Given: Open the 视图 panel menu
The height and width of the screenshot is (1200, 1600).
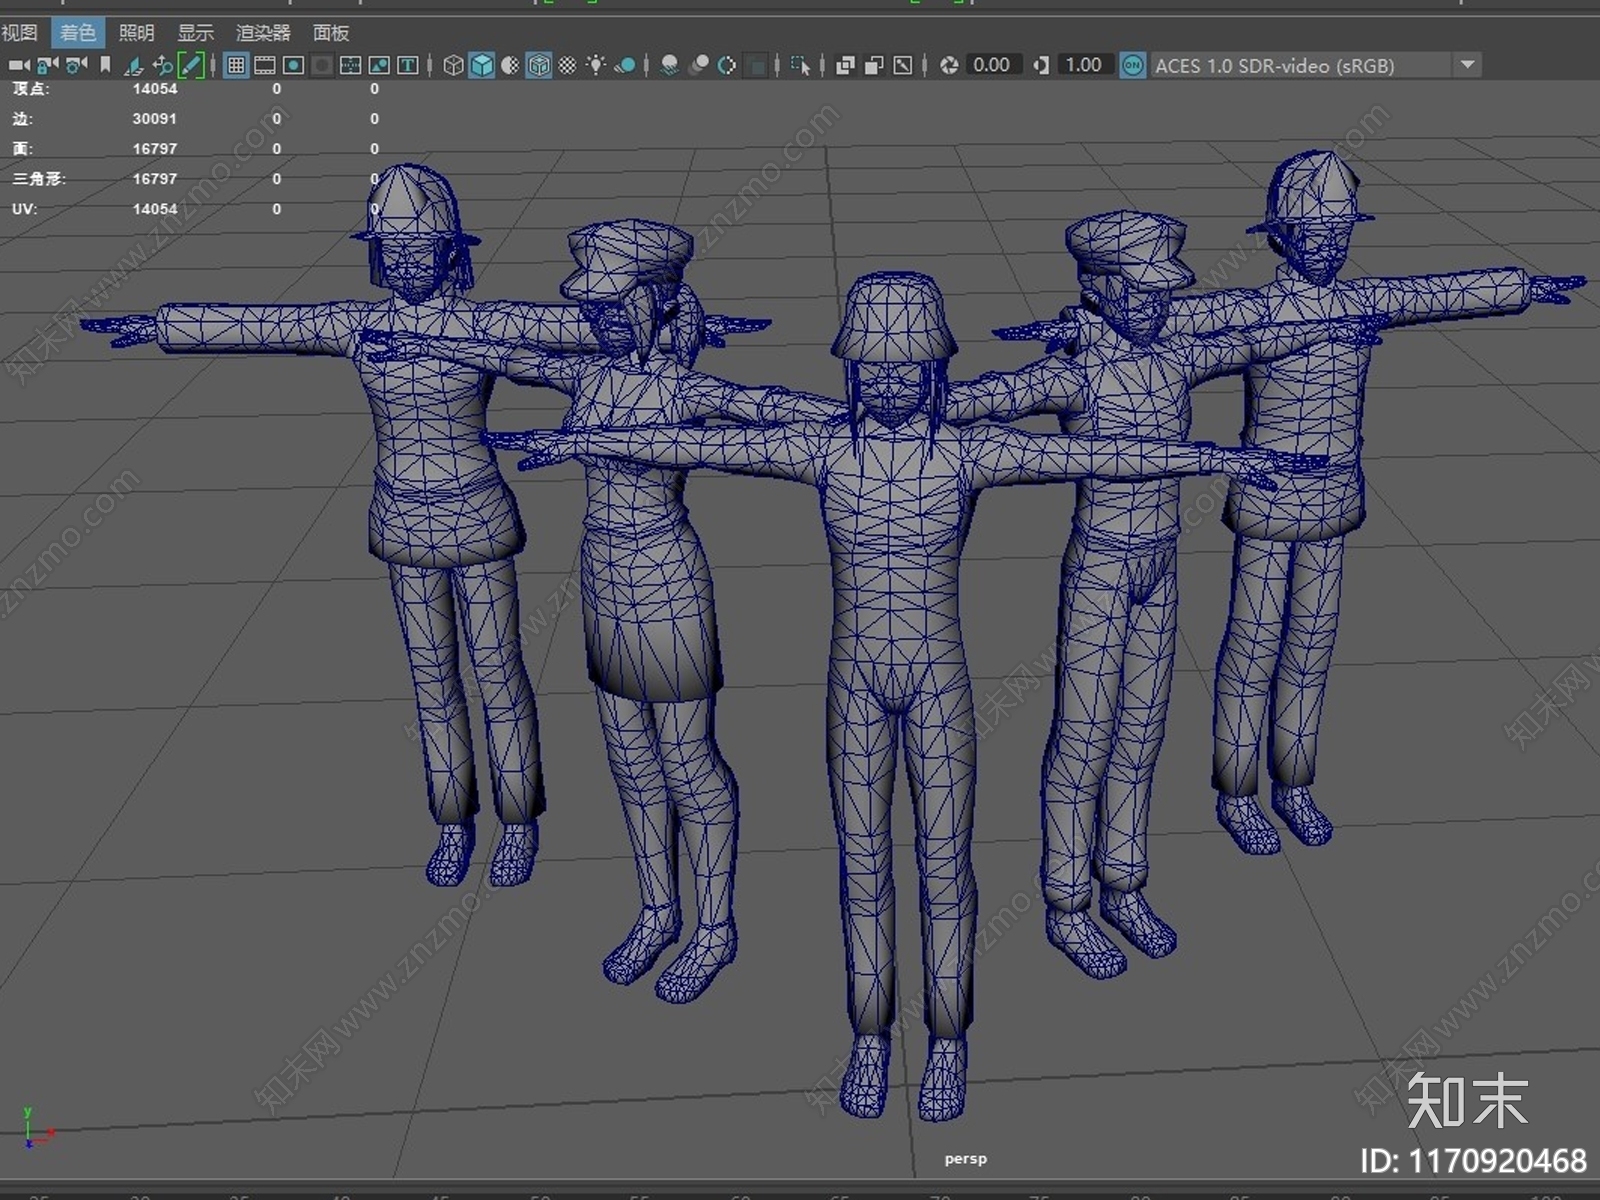Looking at the screenshot, I should click(20, 33).
